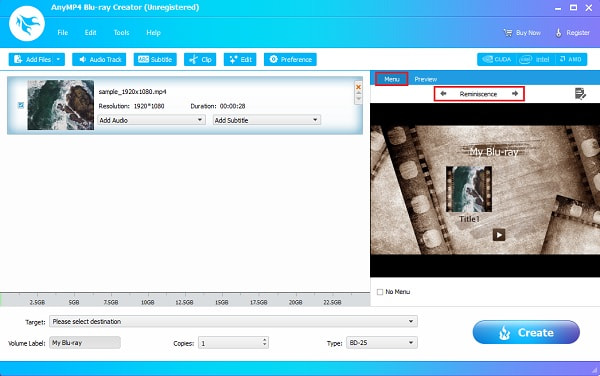
Task: Open the Add Subtitle dropdown
Action: 267,120
